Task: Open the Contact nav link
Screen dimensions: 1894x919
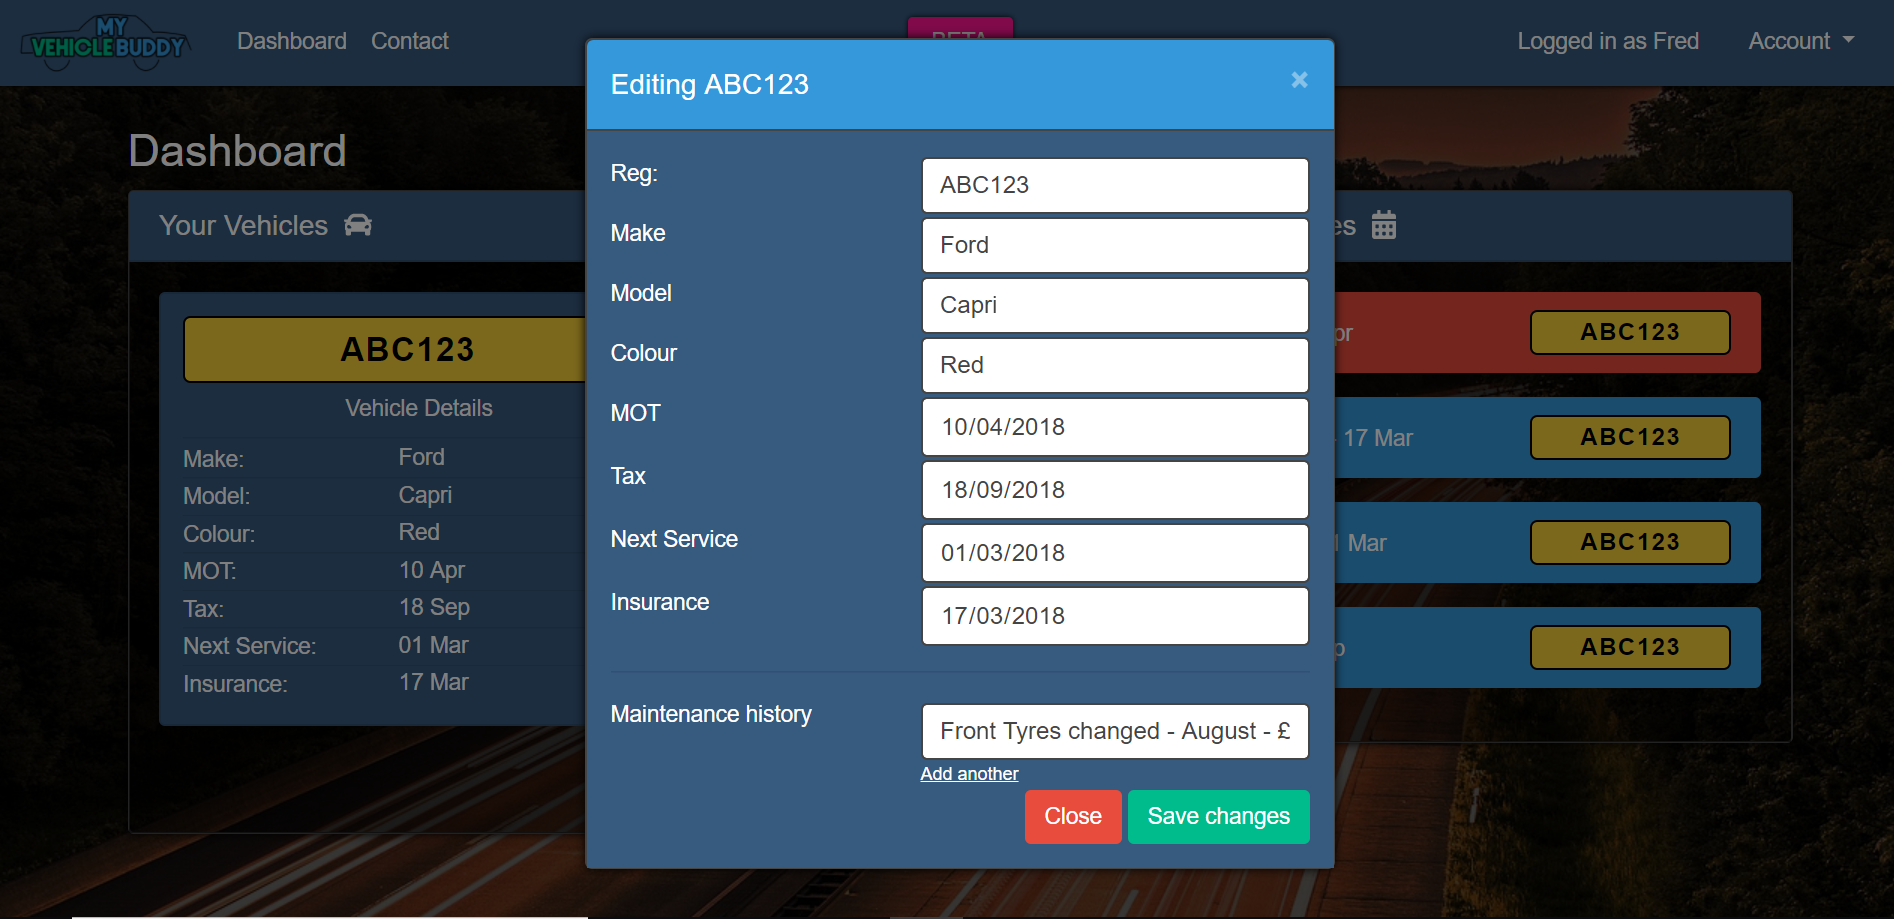Action: (410, 41)
